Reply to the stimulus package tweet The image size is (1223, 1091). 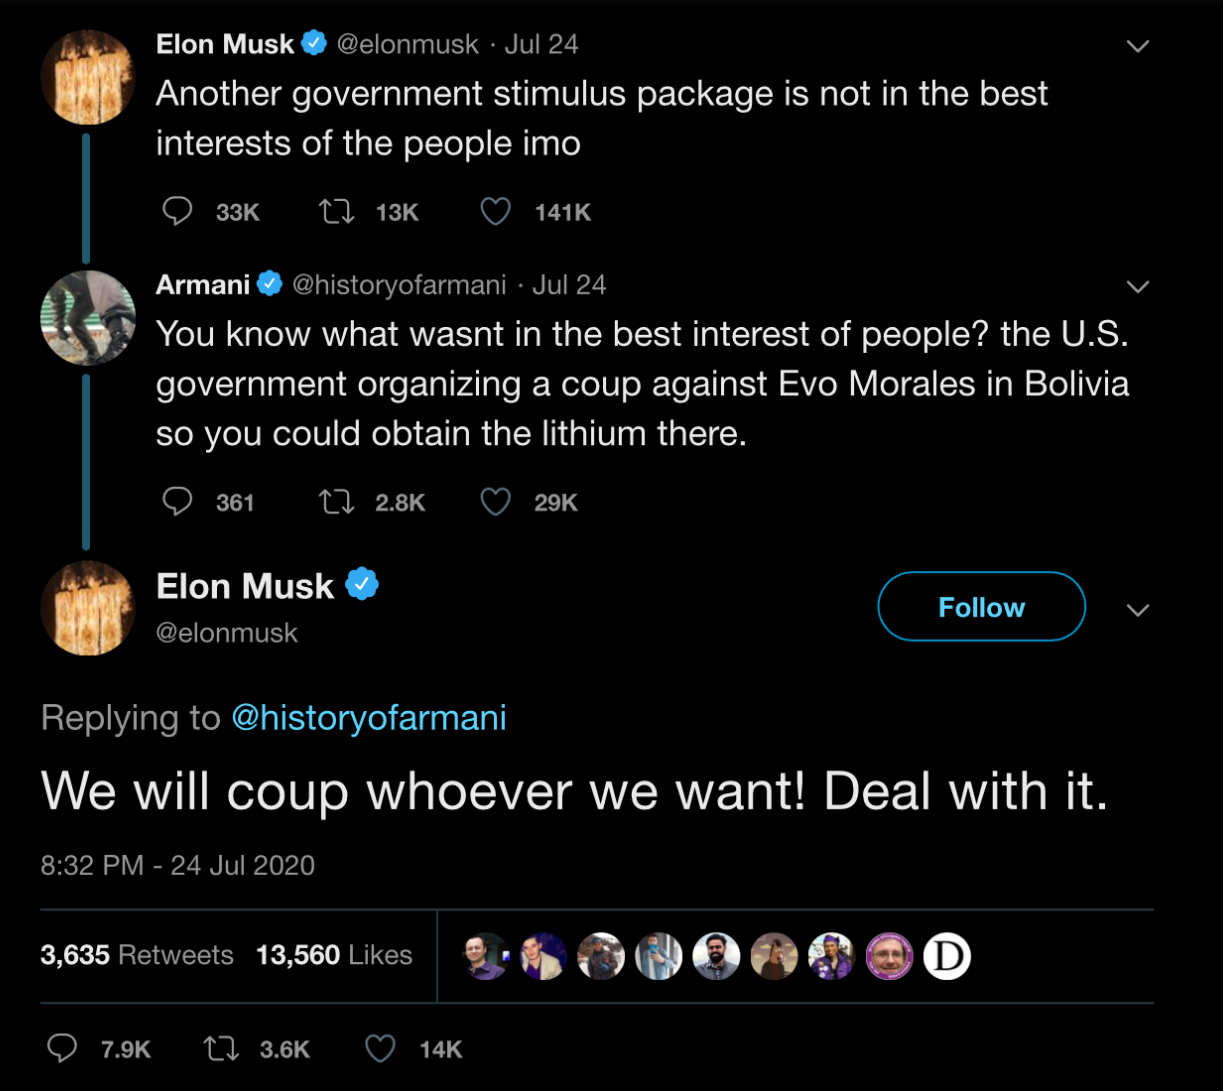pyautogui.click(x=177, y=212)
